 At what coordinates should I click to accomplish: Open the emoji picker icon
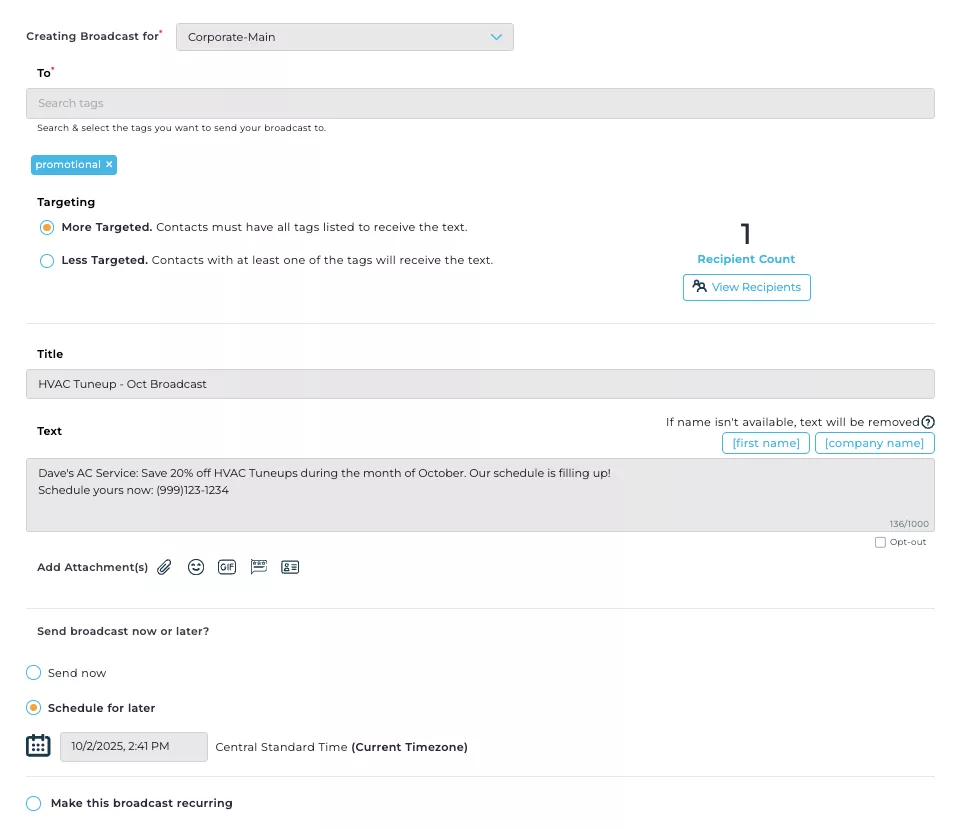click(x=196, y=567)
